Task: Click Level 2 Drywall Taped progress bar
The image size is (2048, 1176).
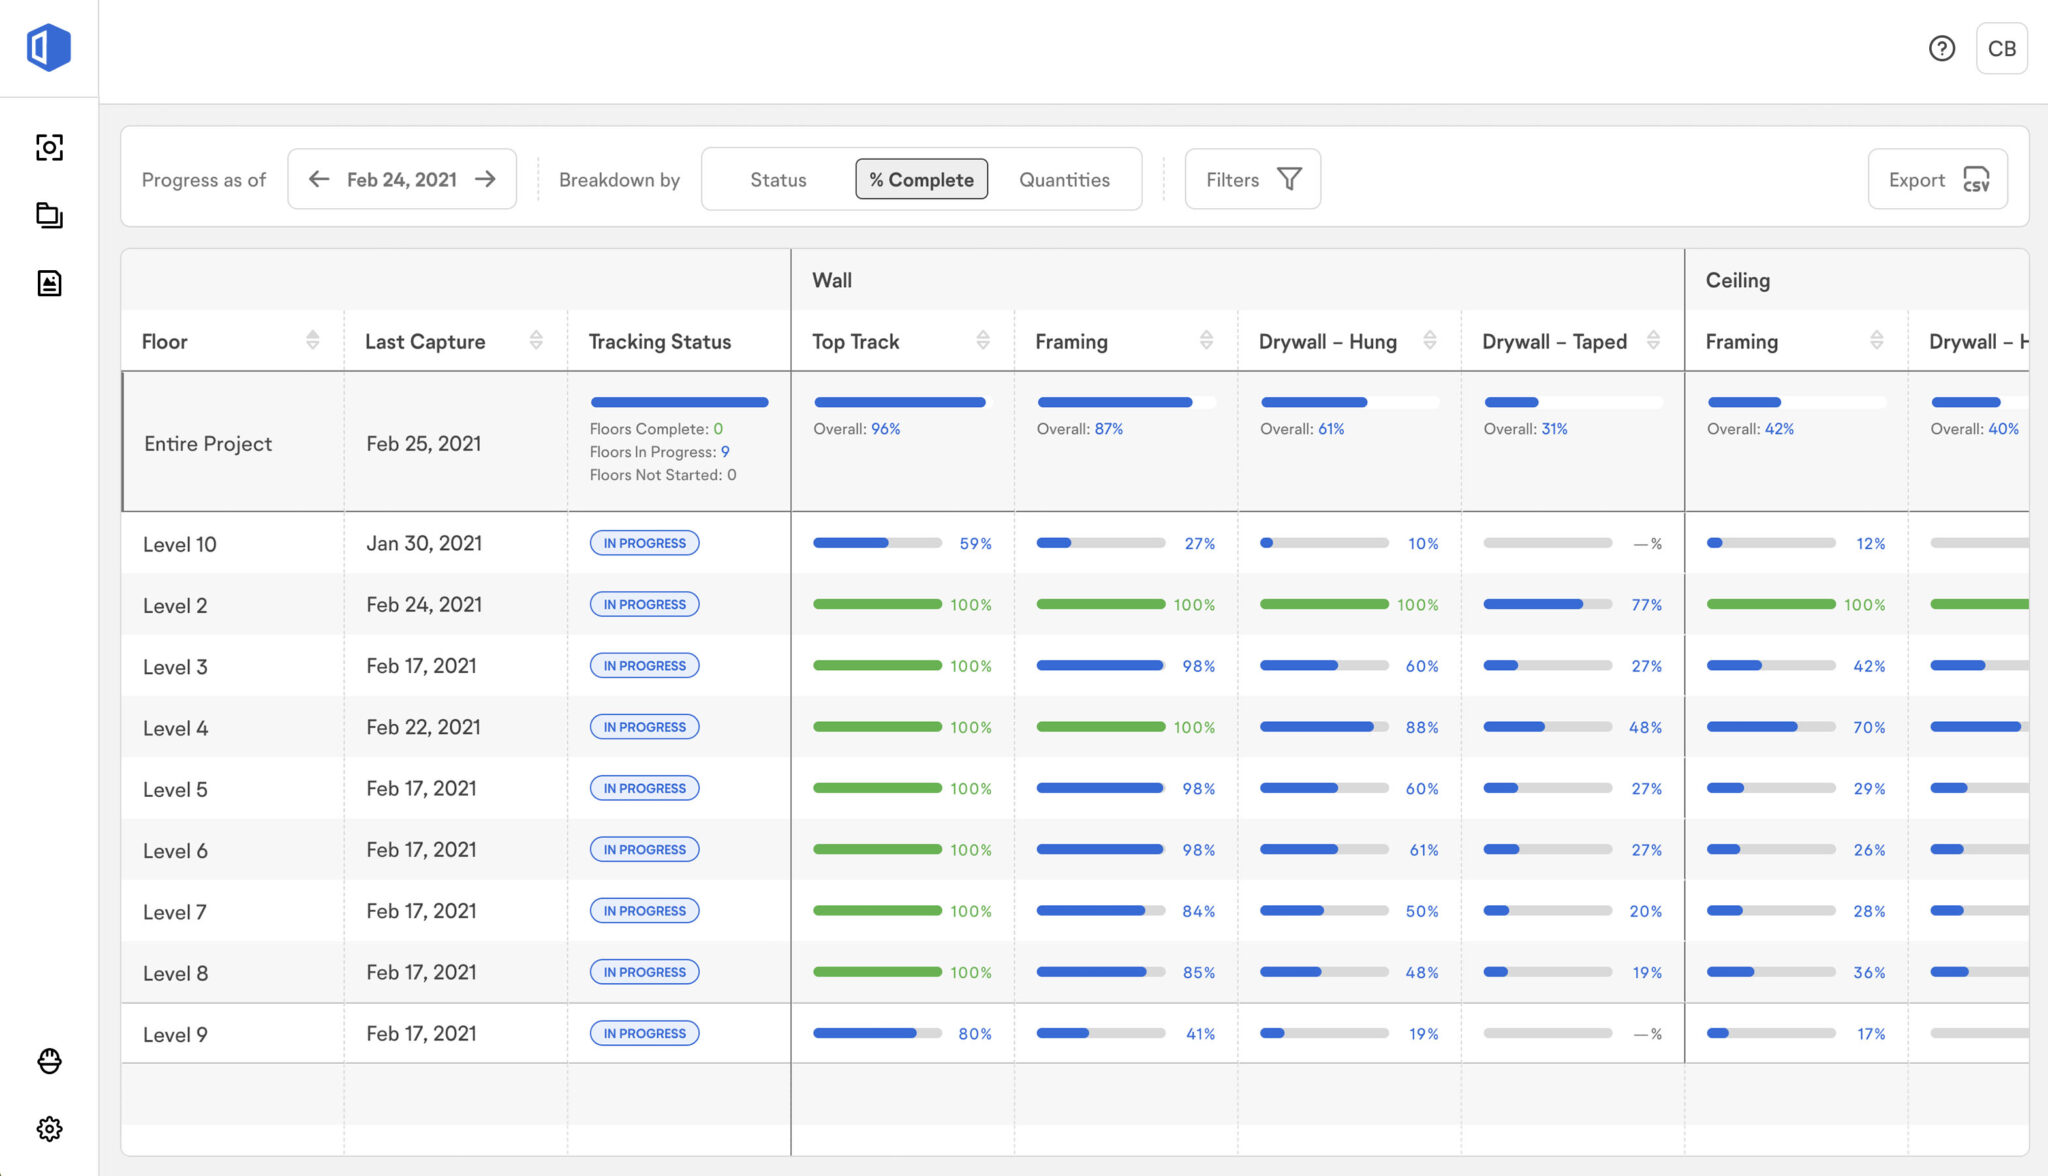Action: point(1547,605)
